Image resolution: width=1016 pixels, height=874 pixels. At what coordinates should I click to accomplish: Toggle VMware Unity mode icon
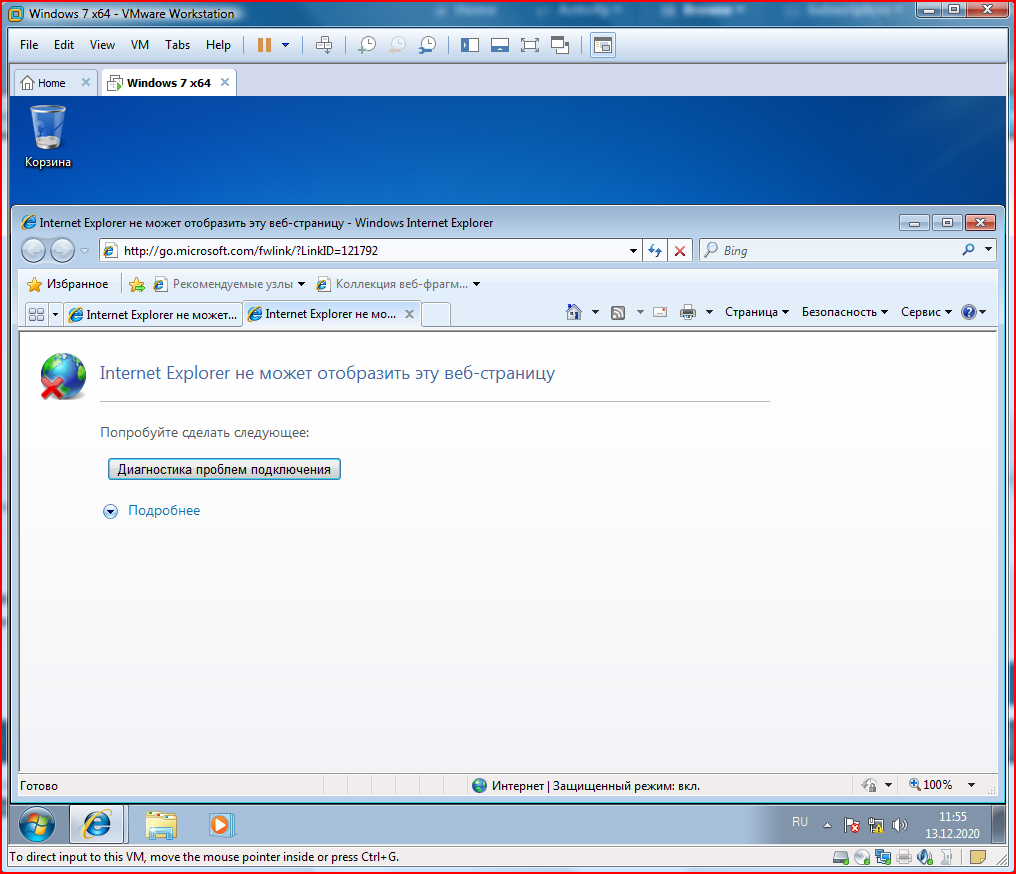(560, 45)
